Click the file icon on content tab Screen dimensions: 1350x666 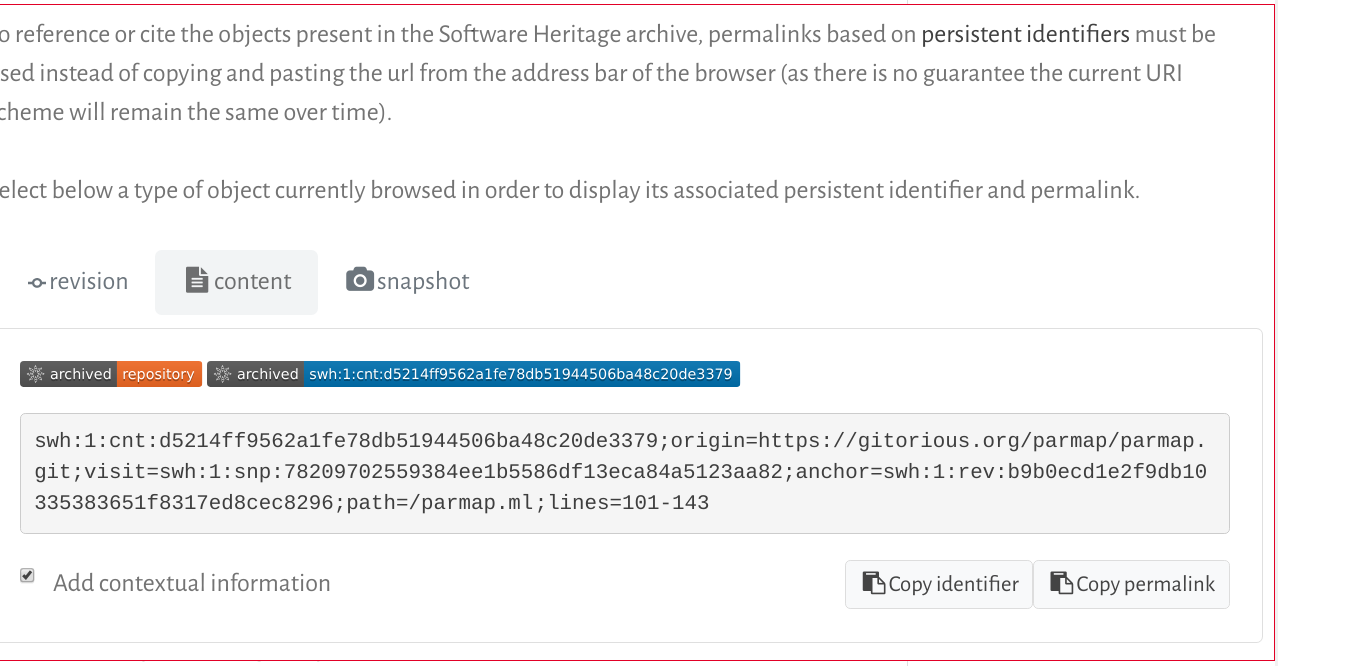[197, 280]
